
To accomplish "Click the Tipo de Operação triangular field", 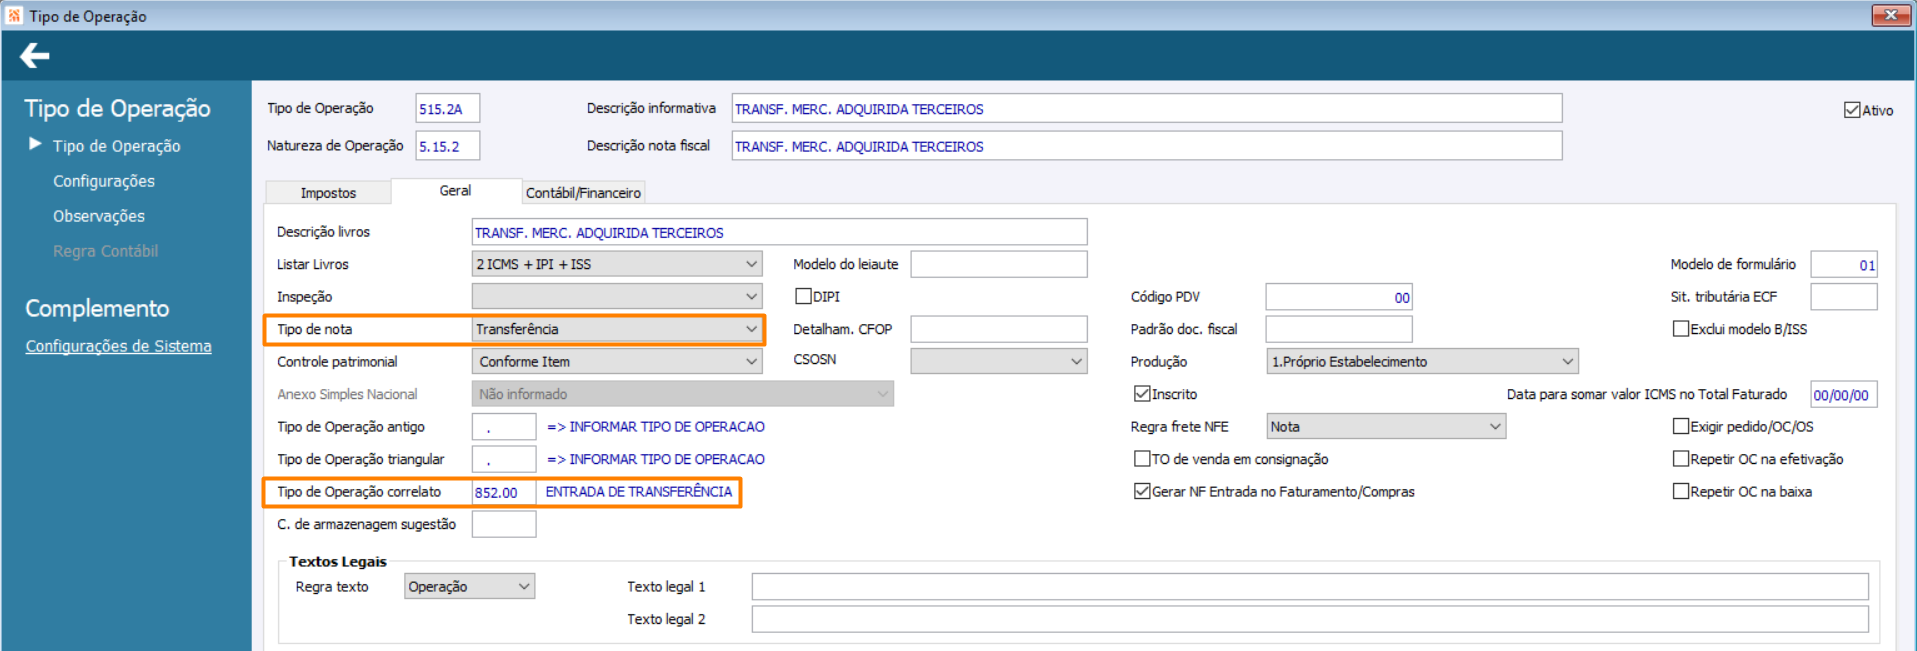I will (504, 459).
